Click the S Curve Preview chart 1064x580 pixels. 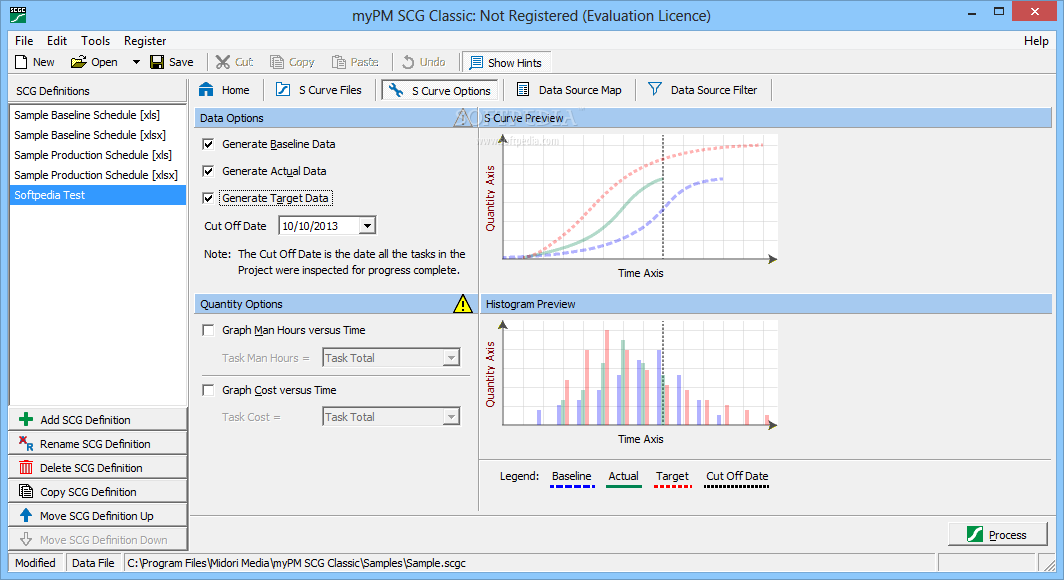640,197
